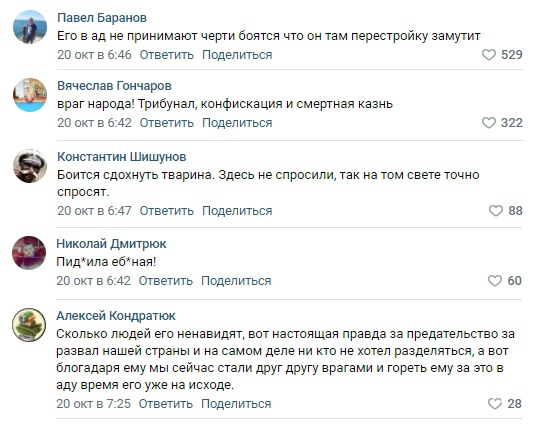
Task: Open profile link Вячеслав Гончаров
Action: click(114, 86)
